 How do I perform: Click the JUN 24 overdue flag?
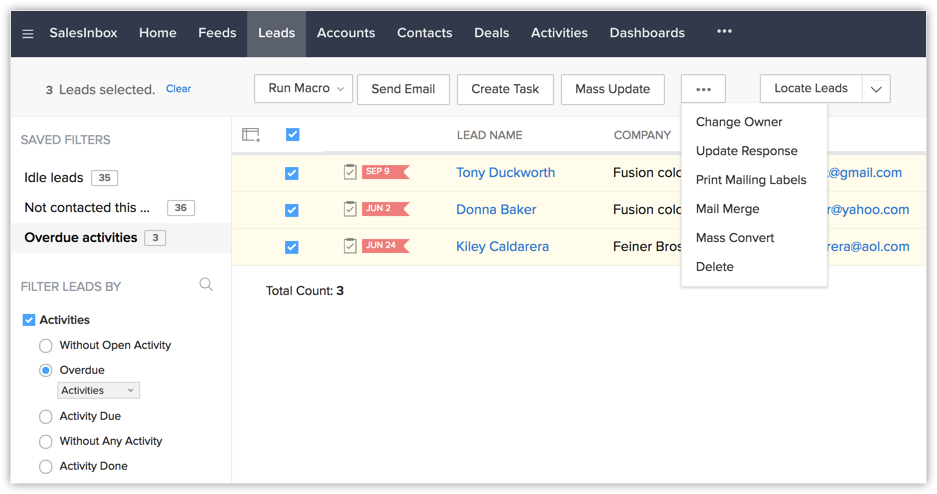[384, 246]
